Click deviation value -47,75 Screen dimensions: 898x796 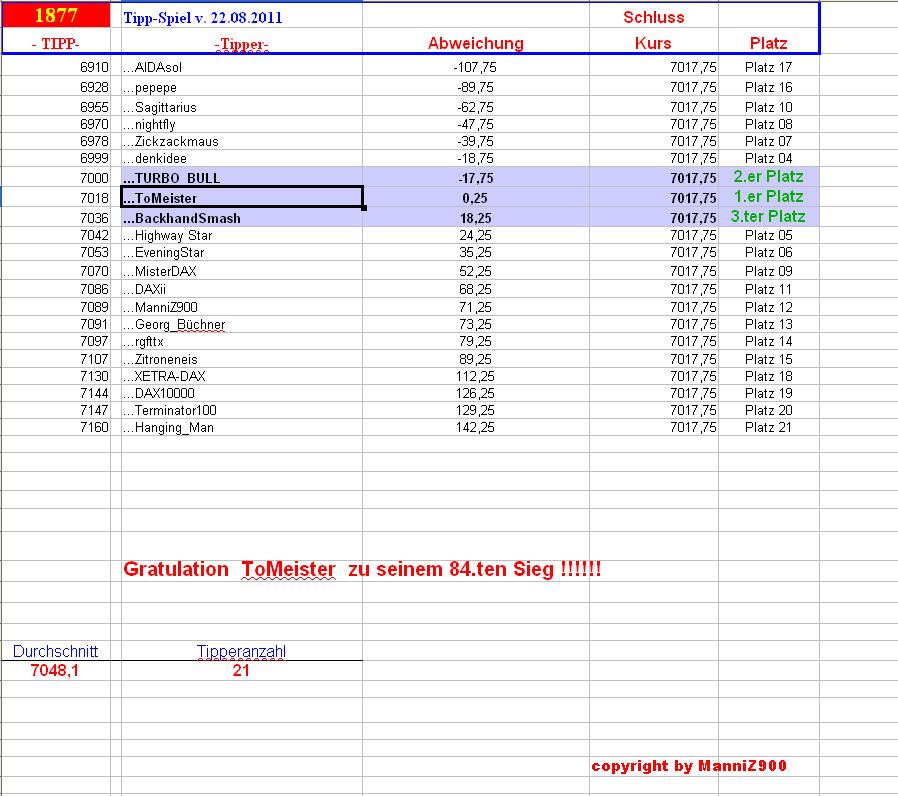tap(476, 125)
